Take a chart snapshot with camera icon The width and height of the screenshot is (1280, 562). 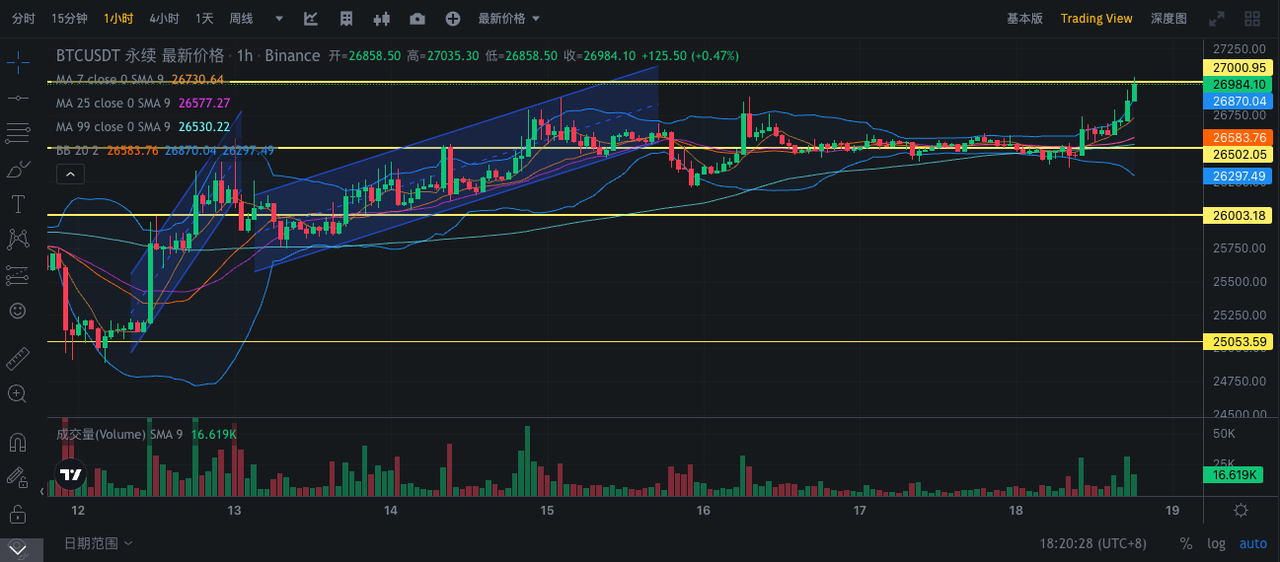417,18
